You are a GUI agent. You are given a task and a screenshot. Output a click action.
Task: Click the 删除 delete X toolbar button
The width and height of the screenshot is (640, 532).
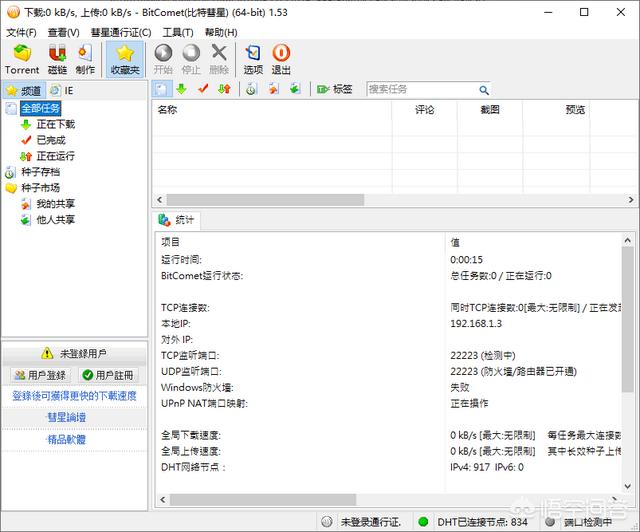219,60
